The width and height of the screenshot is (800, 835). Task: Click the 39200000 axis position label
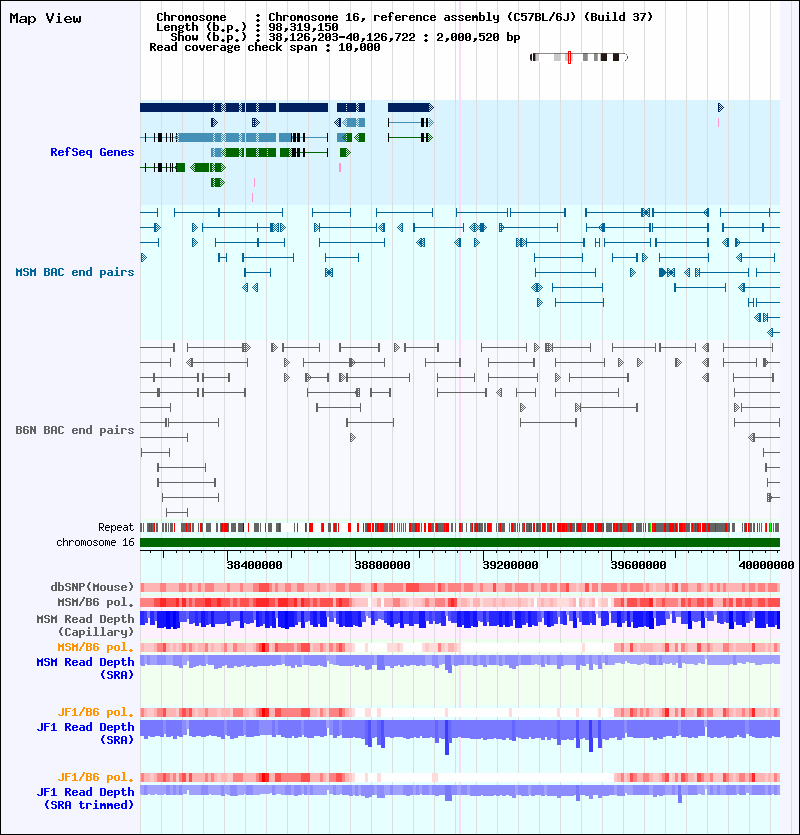510,566
